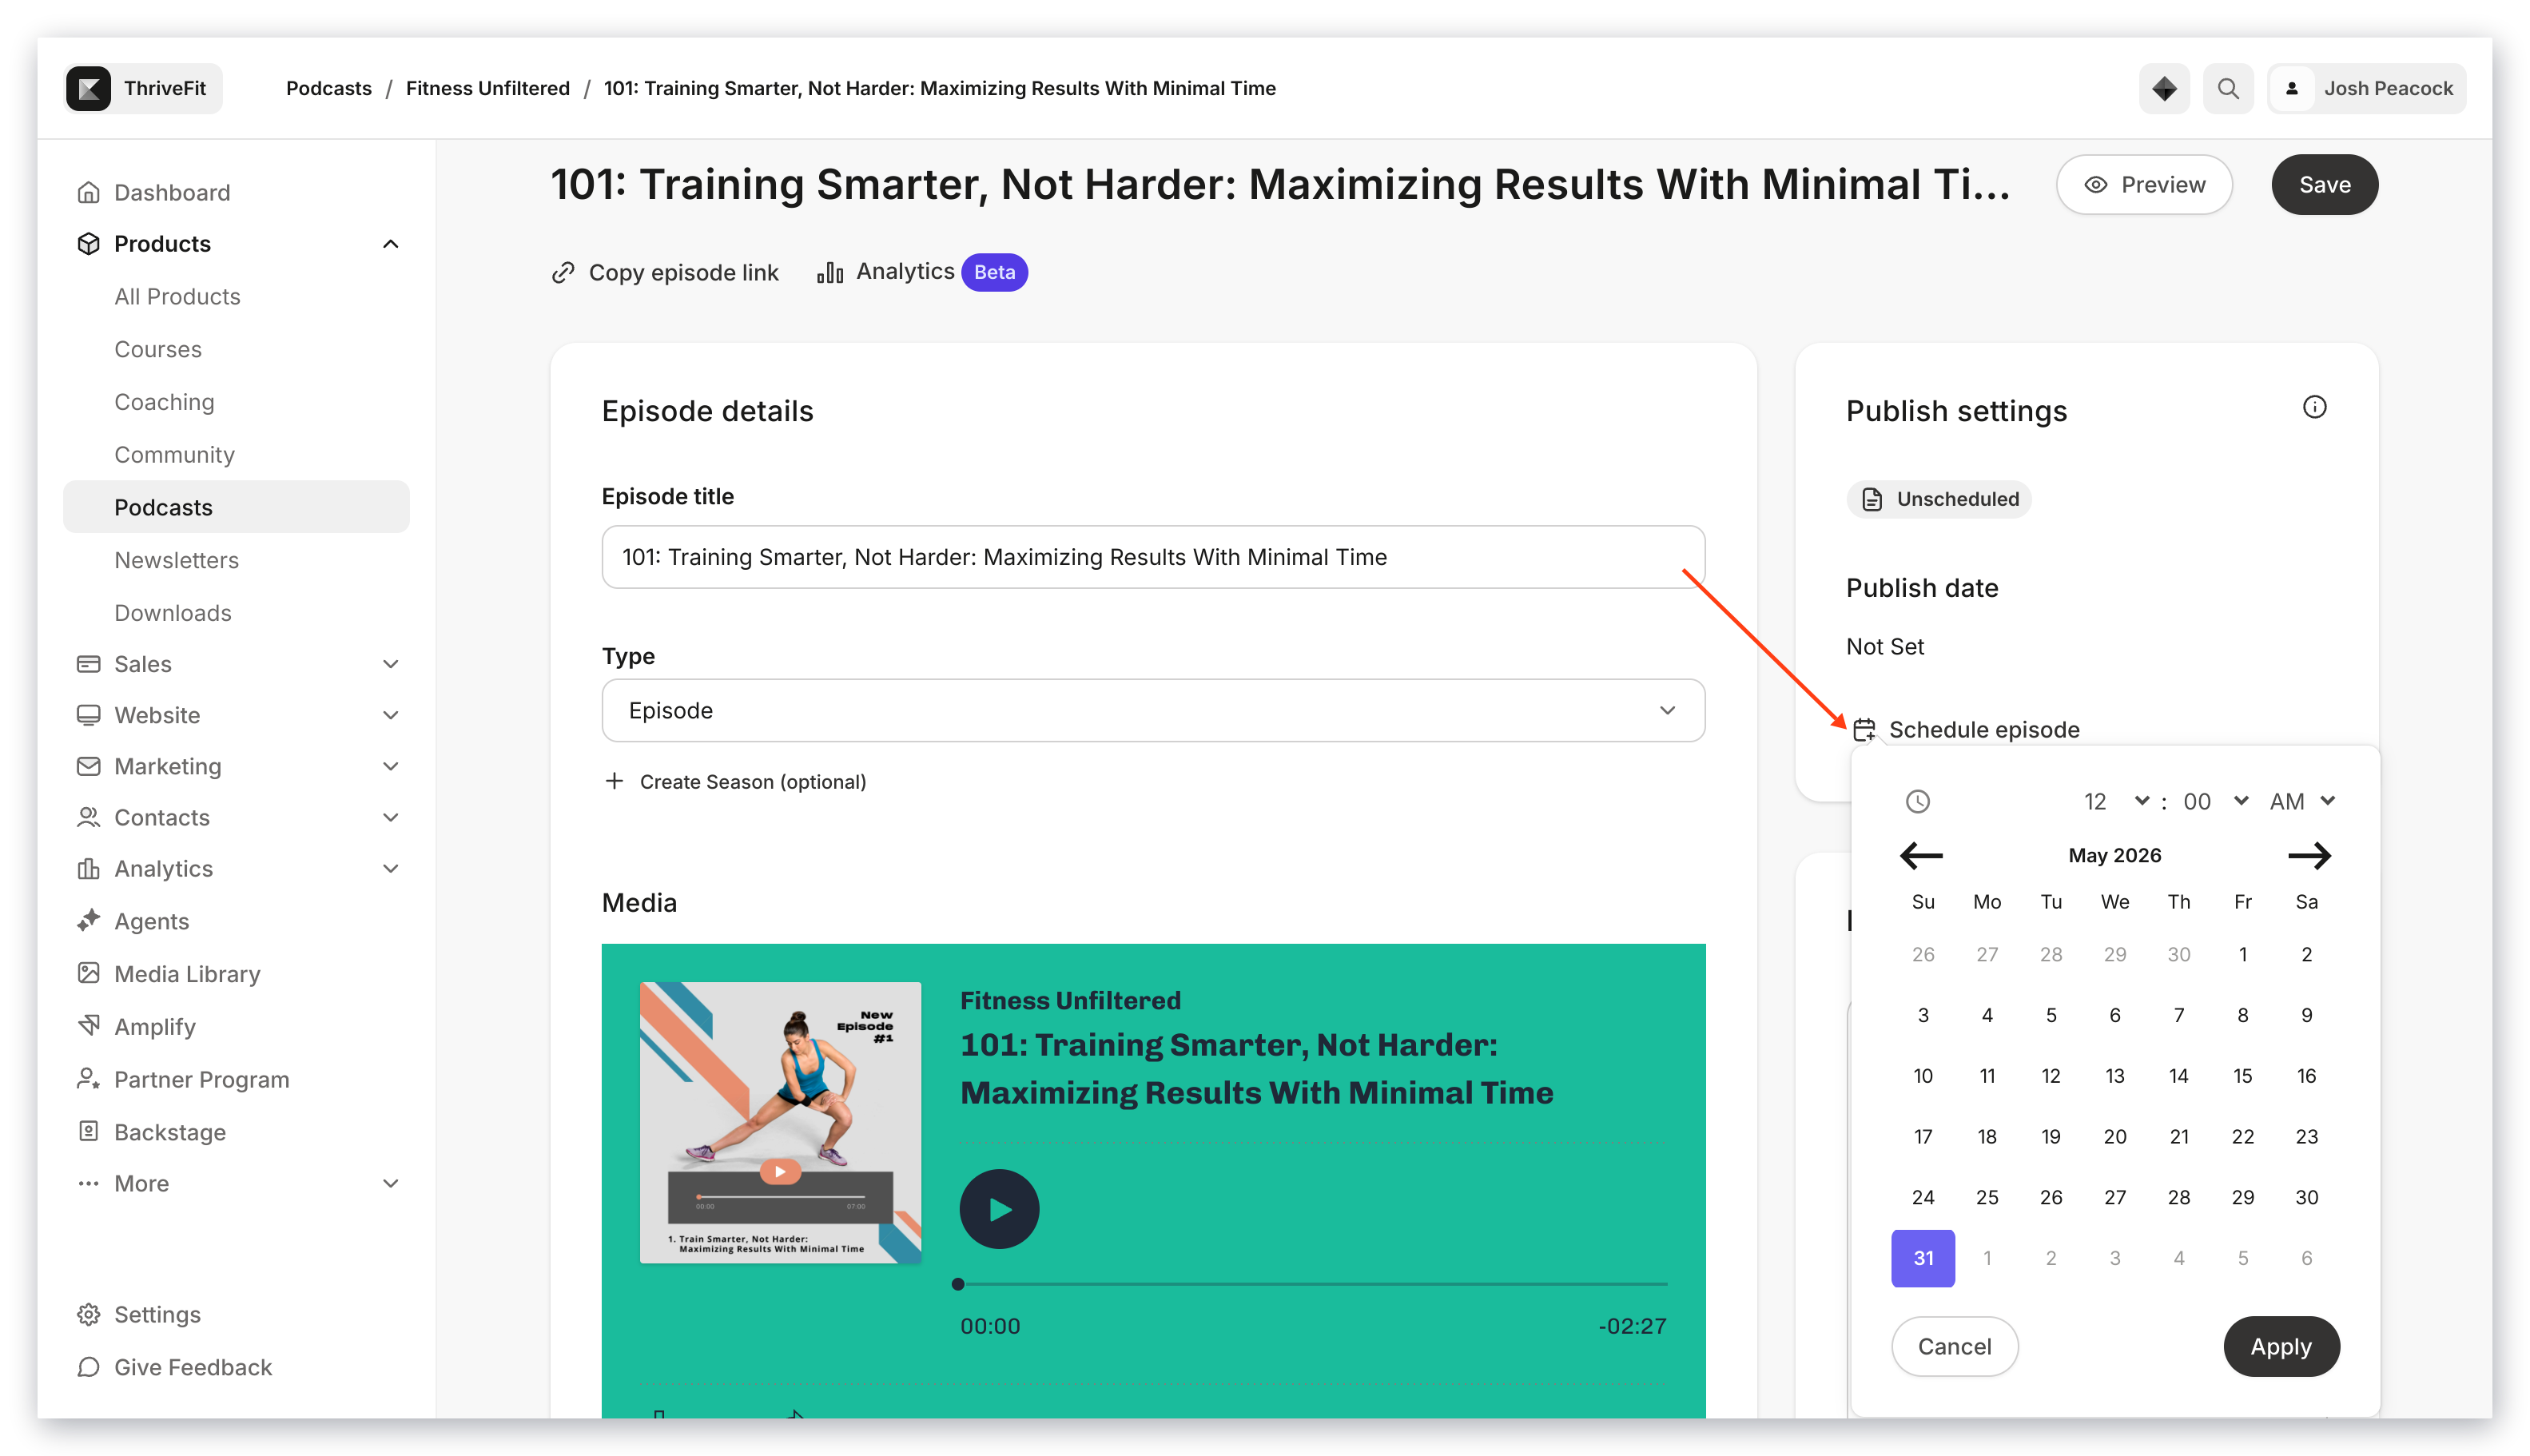
Task: Expand the Marketing section chevron
Action: [390, 766]
